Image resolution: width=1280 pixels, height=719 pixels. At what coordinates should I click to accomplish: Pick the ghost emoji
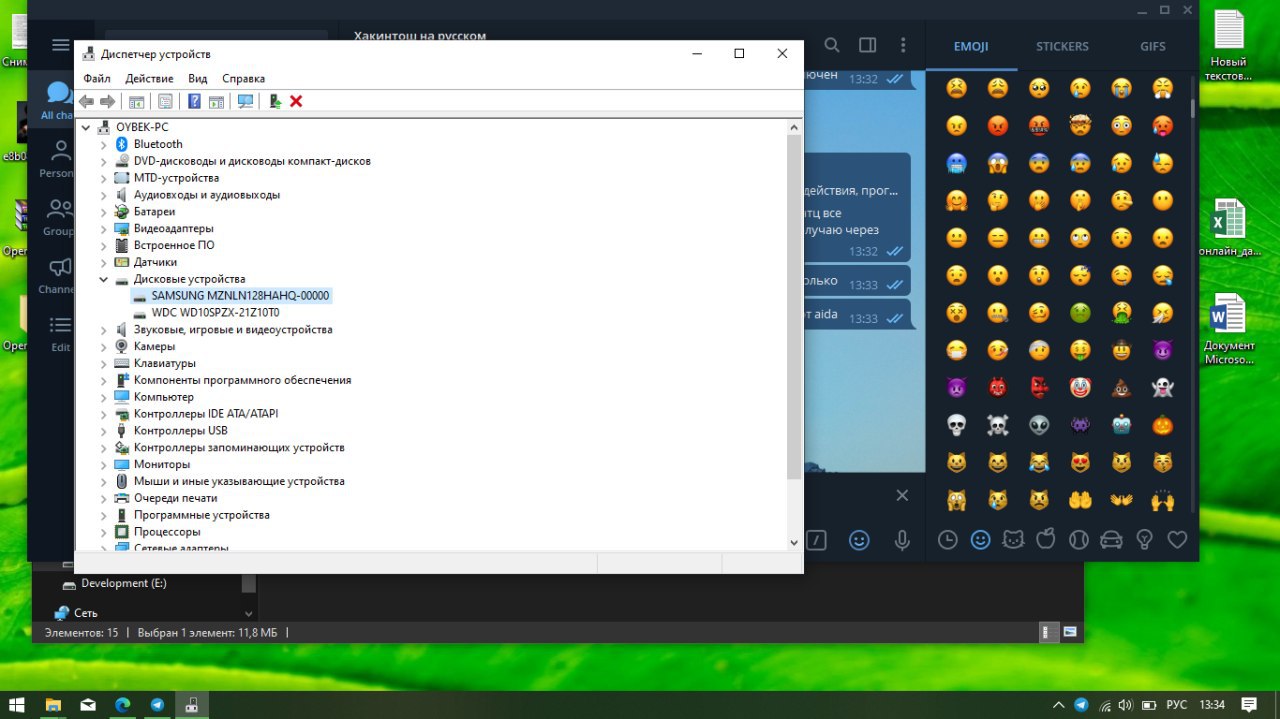point(1162,388)
